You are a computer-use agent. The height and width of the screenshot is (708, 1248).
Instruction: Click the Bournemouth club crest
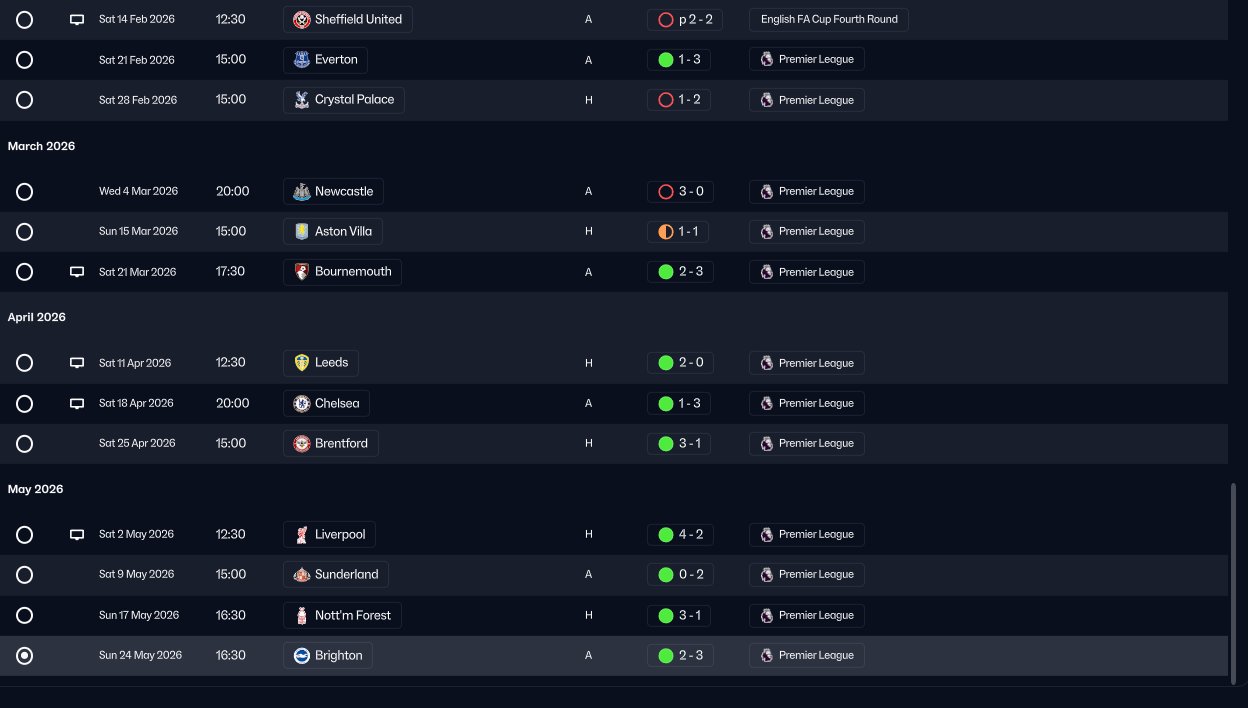(301, 272)
